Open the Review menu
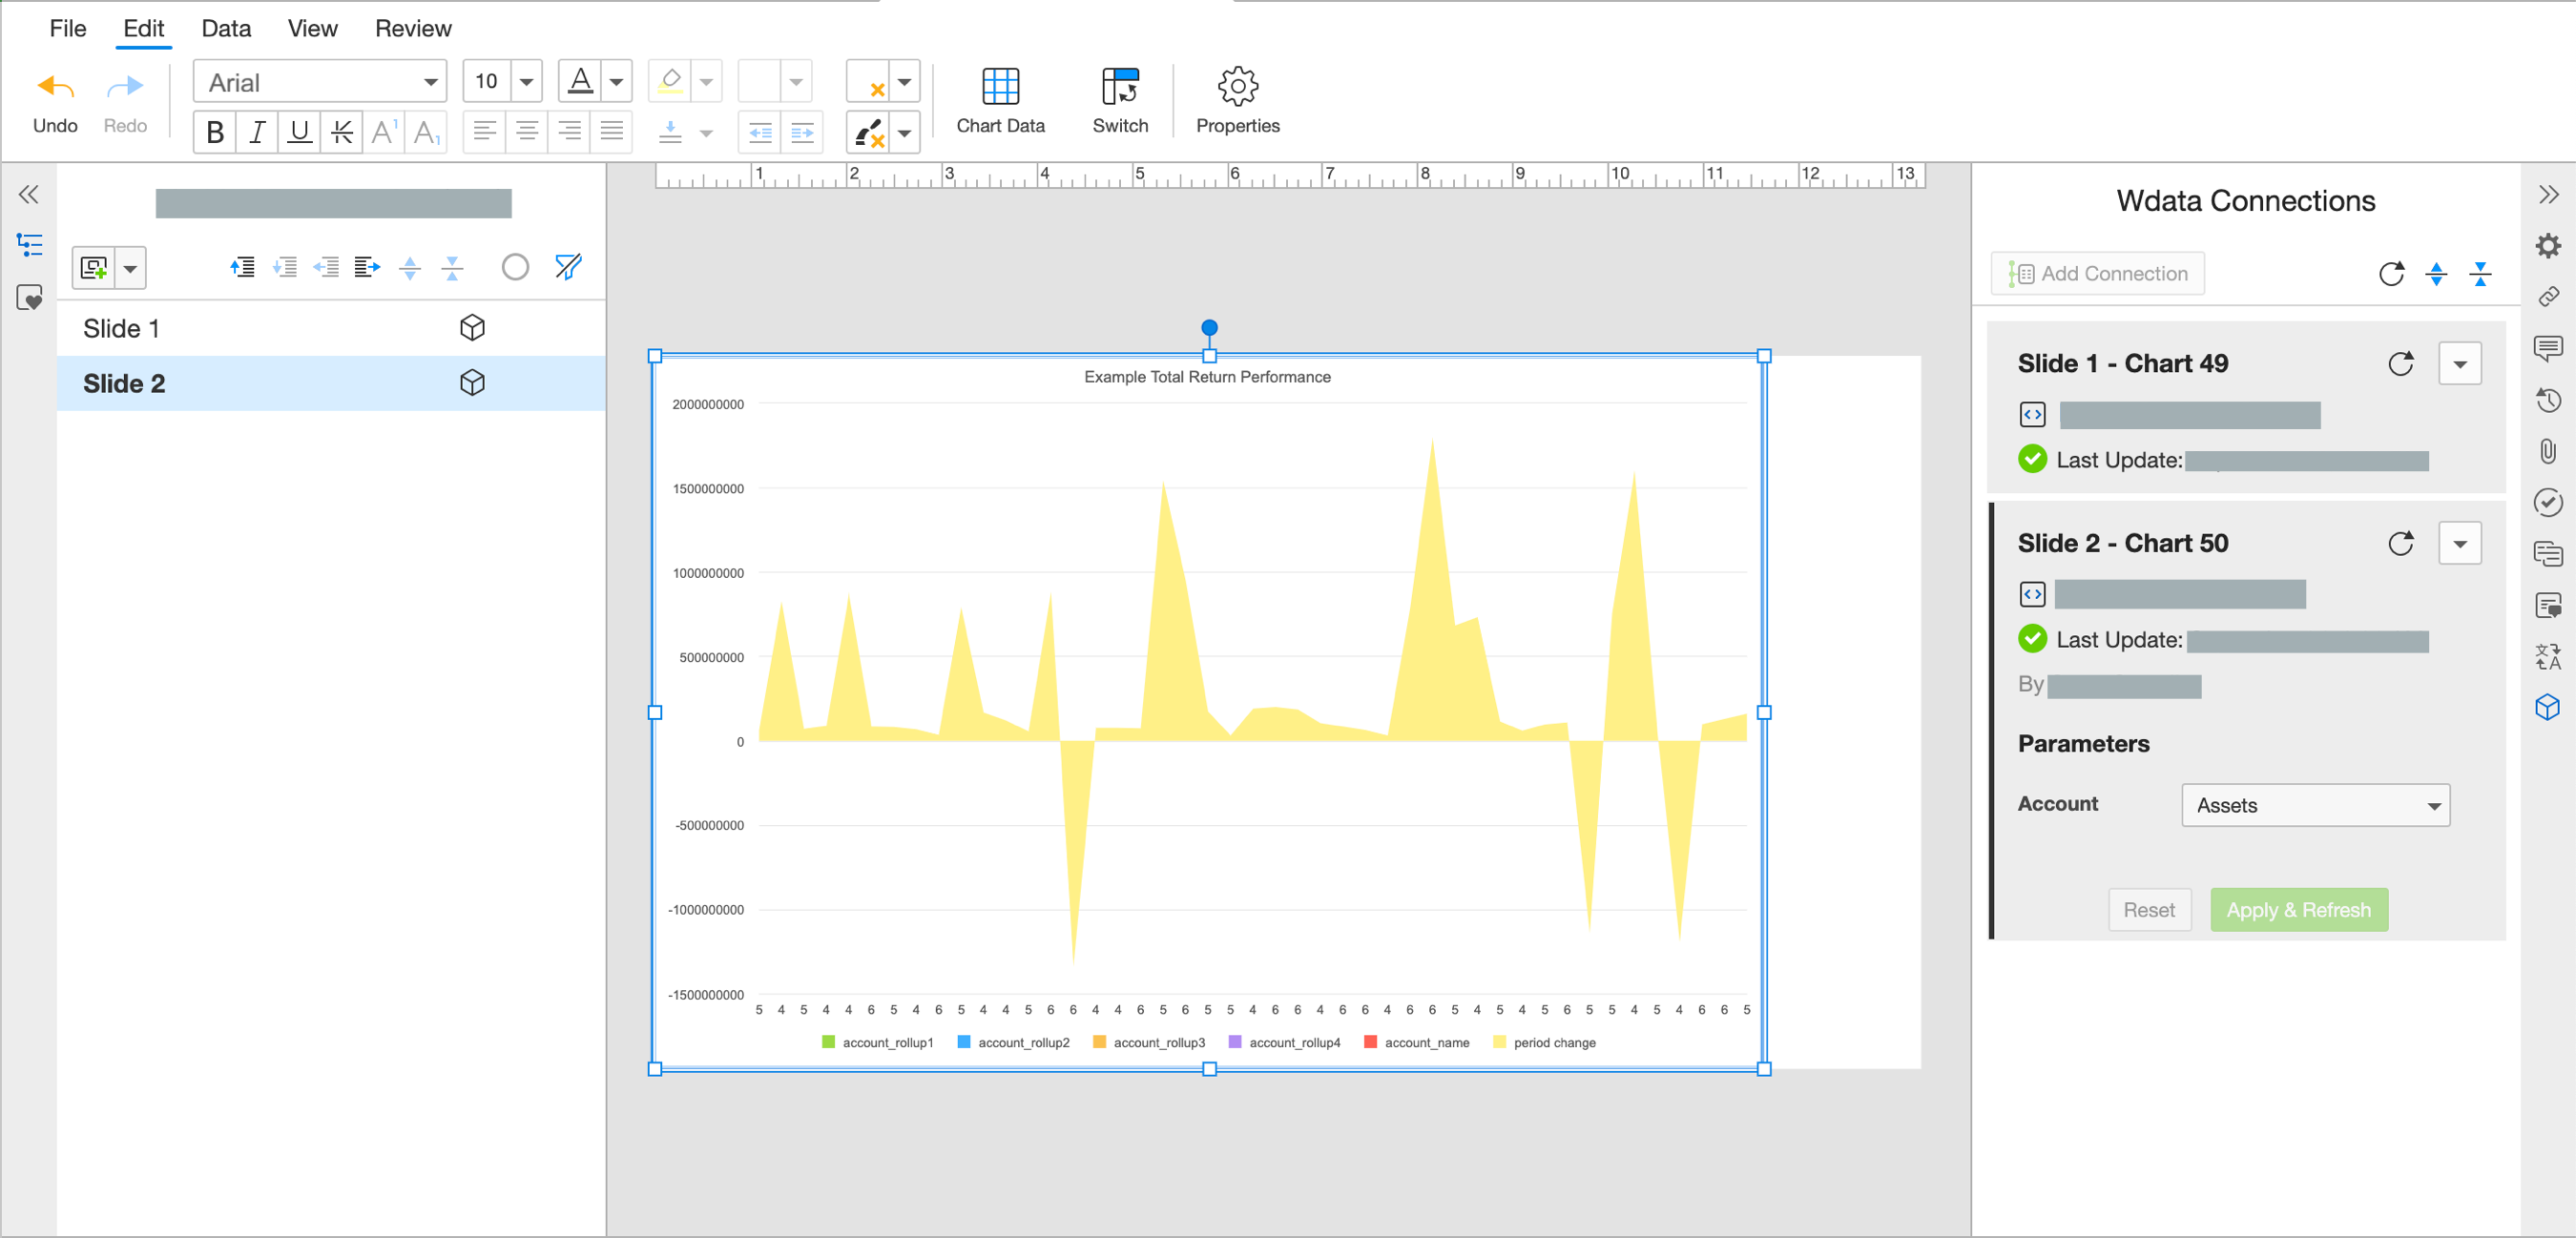The width and height of the screenshot is (2576, 1238). [413, 28]
